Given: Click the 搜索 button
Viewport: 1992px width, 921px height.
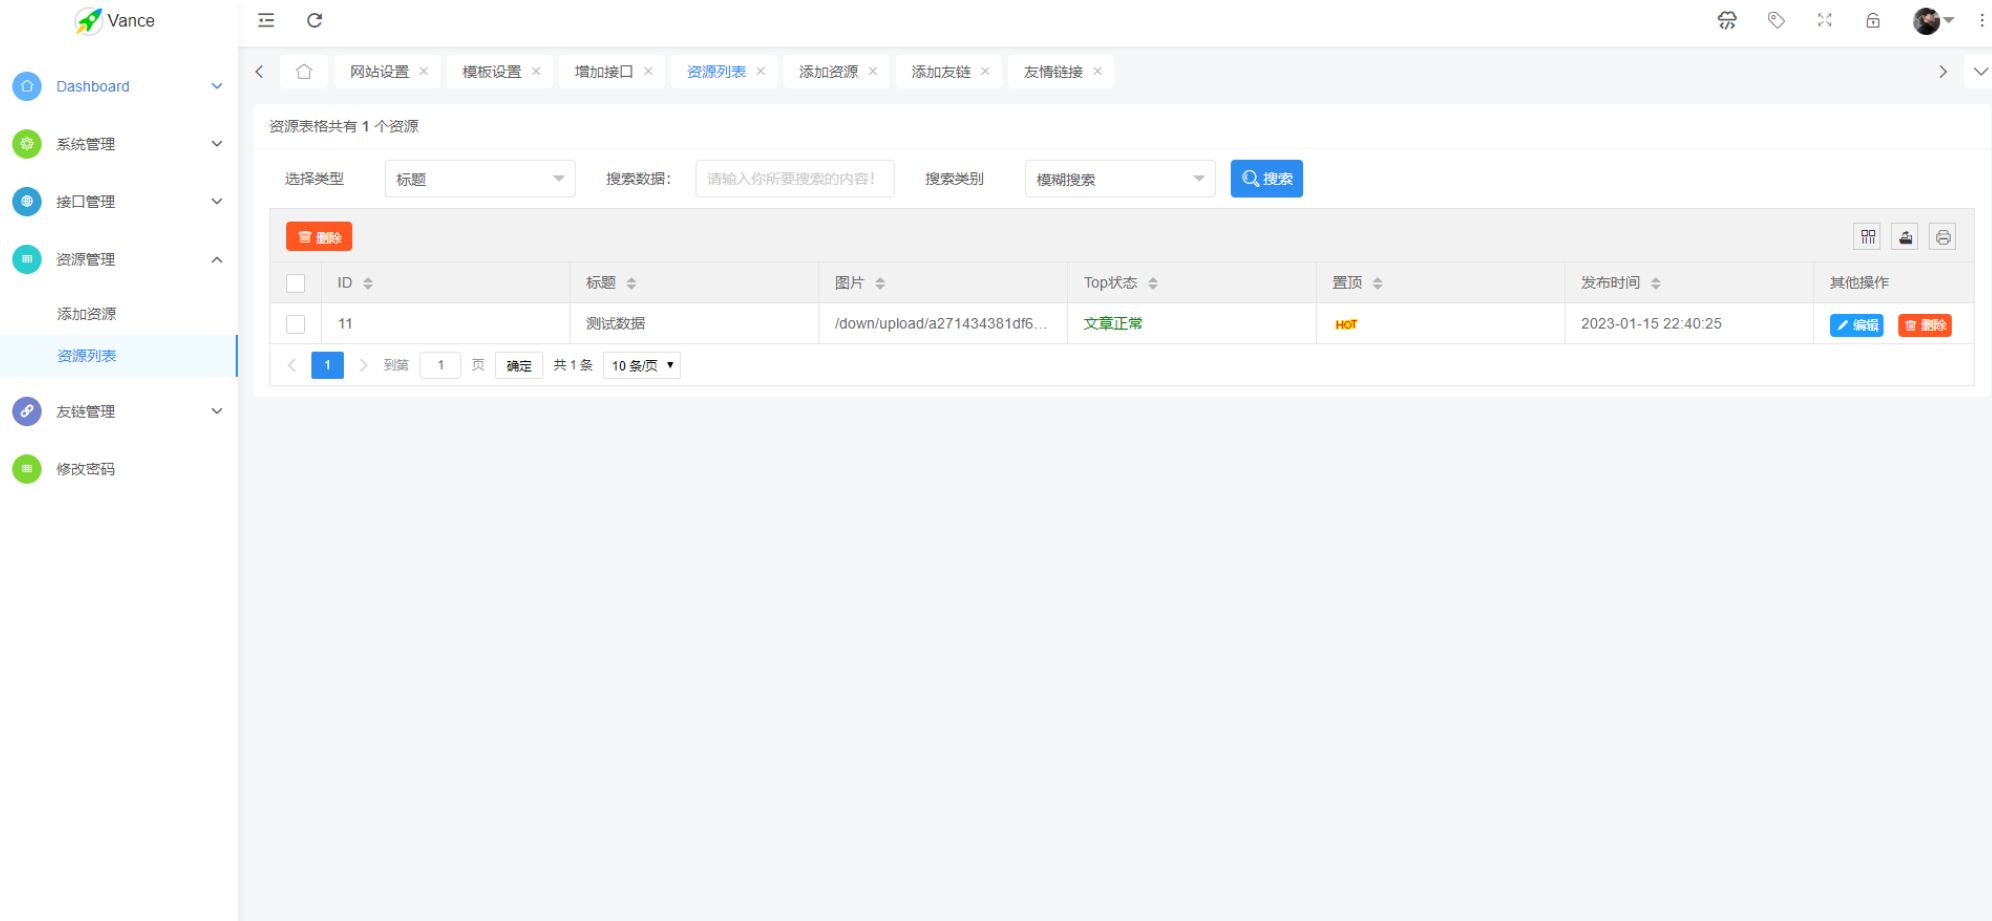Looking at the screenshot, I should 1266,178.
